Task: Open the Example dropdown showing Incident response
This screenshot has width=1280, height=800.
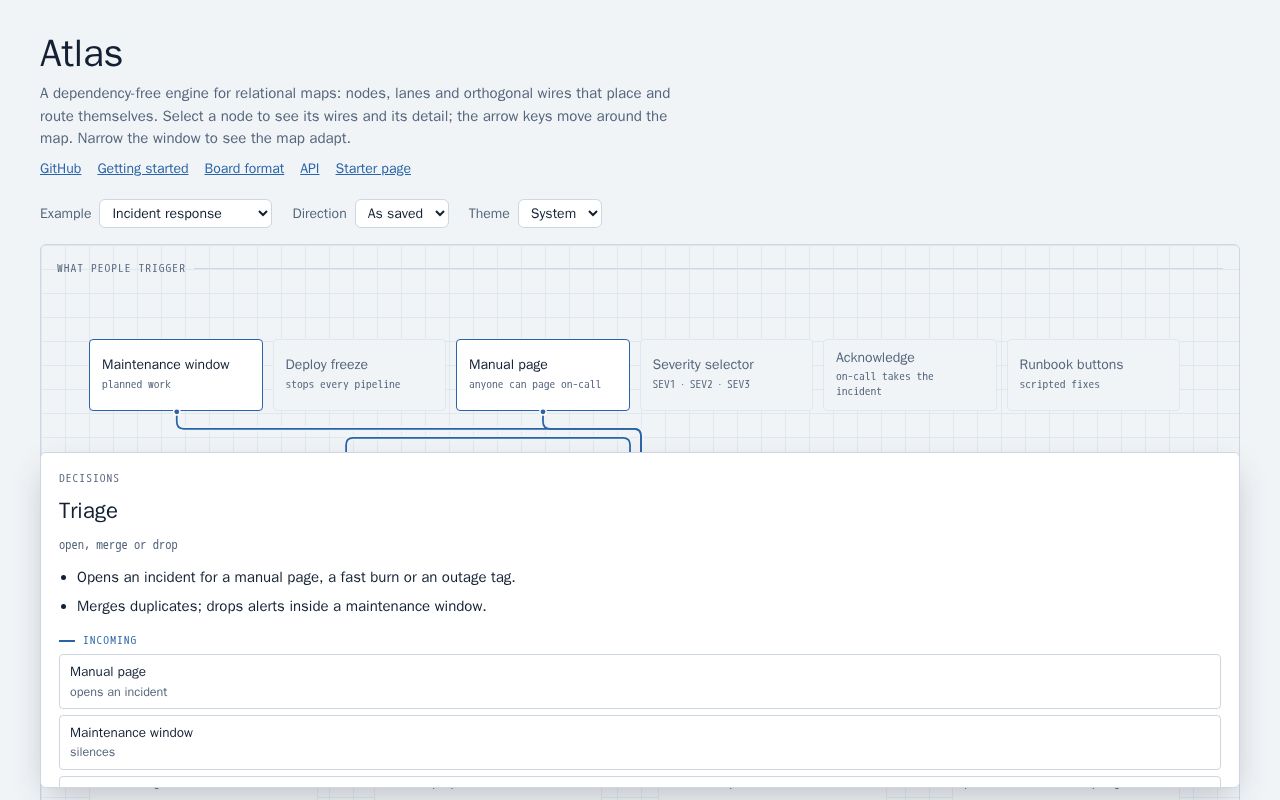Action: pos(185,213)
